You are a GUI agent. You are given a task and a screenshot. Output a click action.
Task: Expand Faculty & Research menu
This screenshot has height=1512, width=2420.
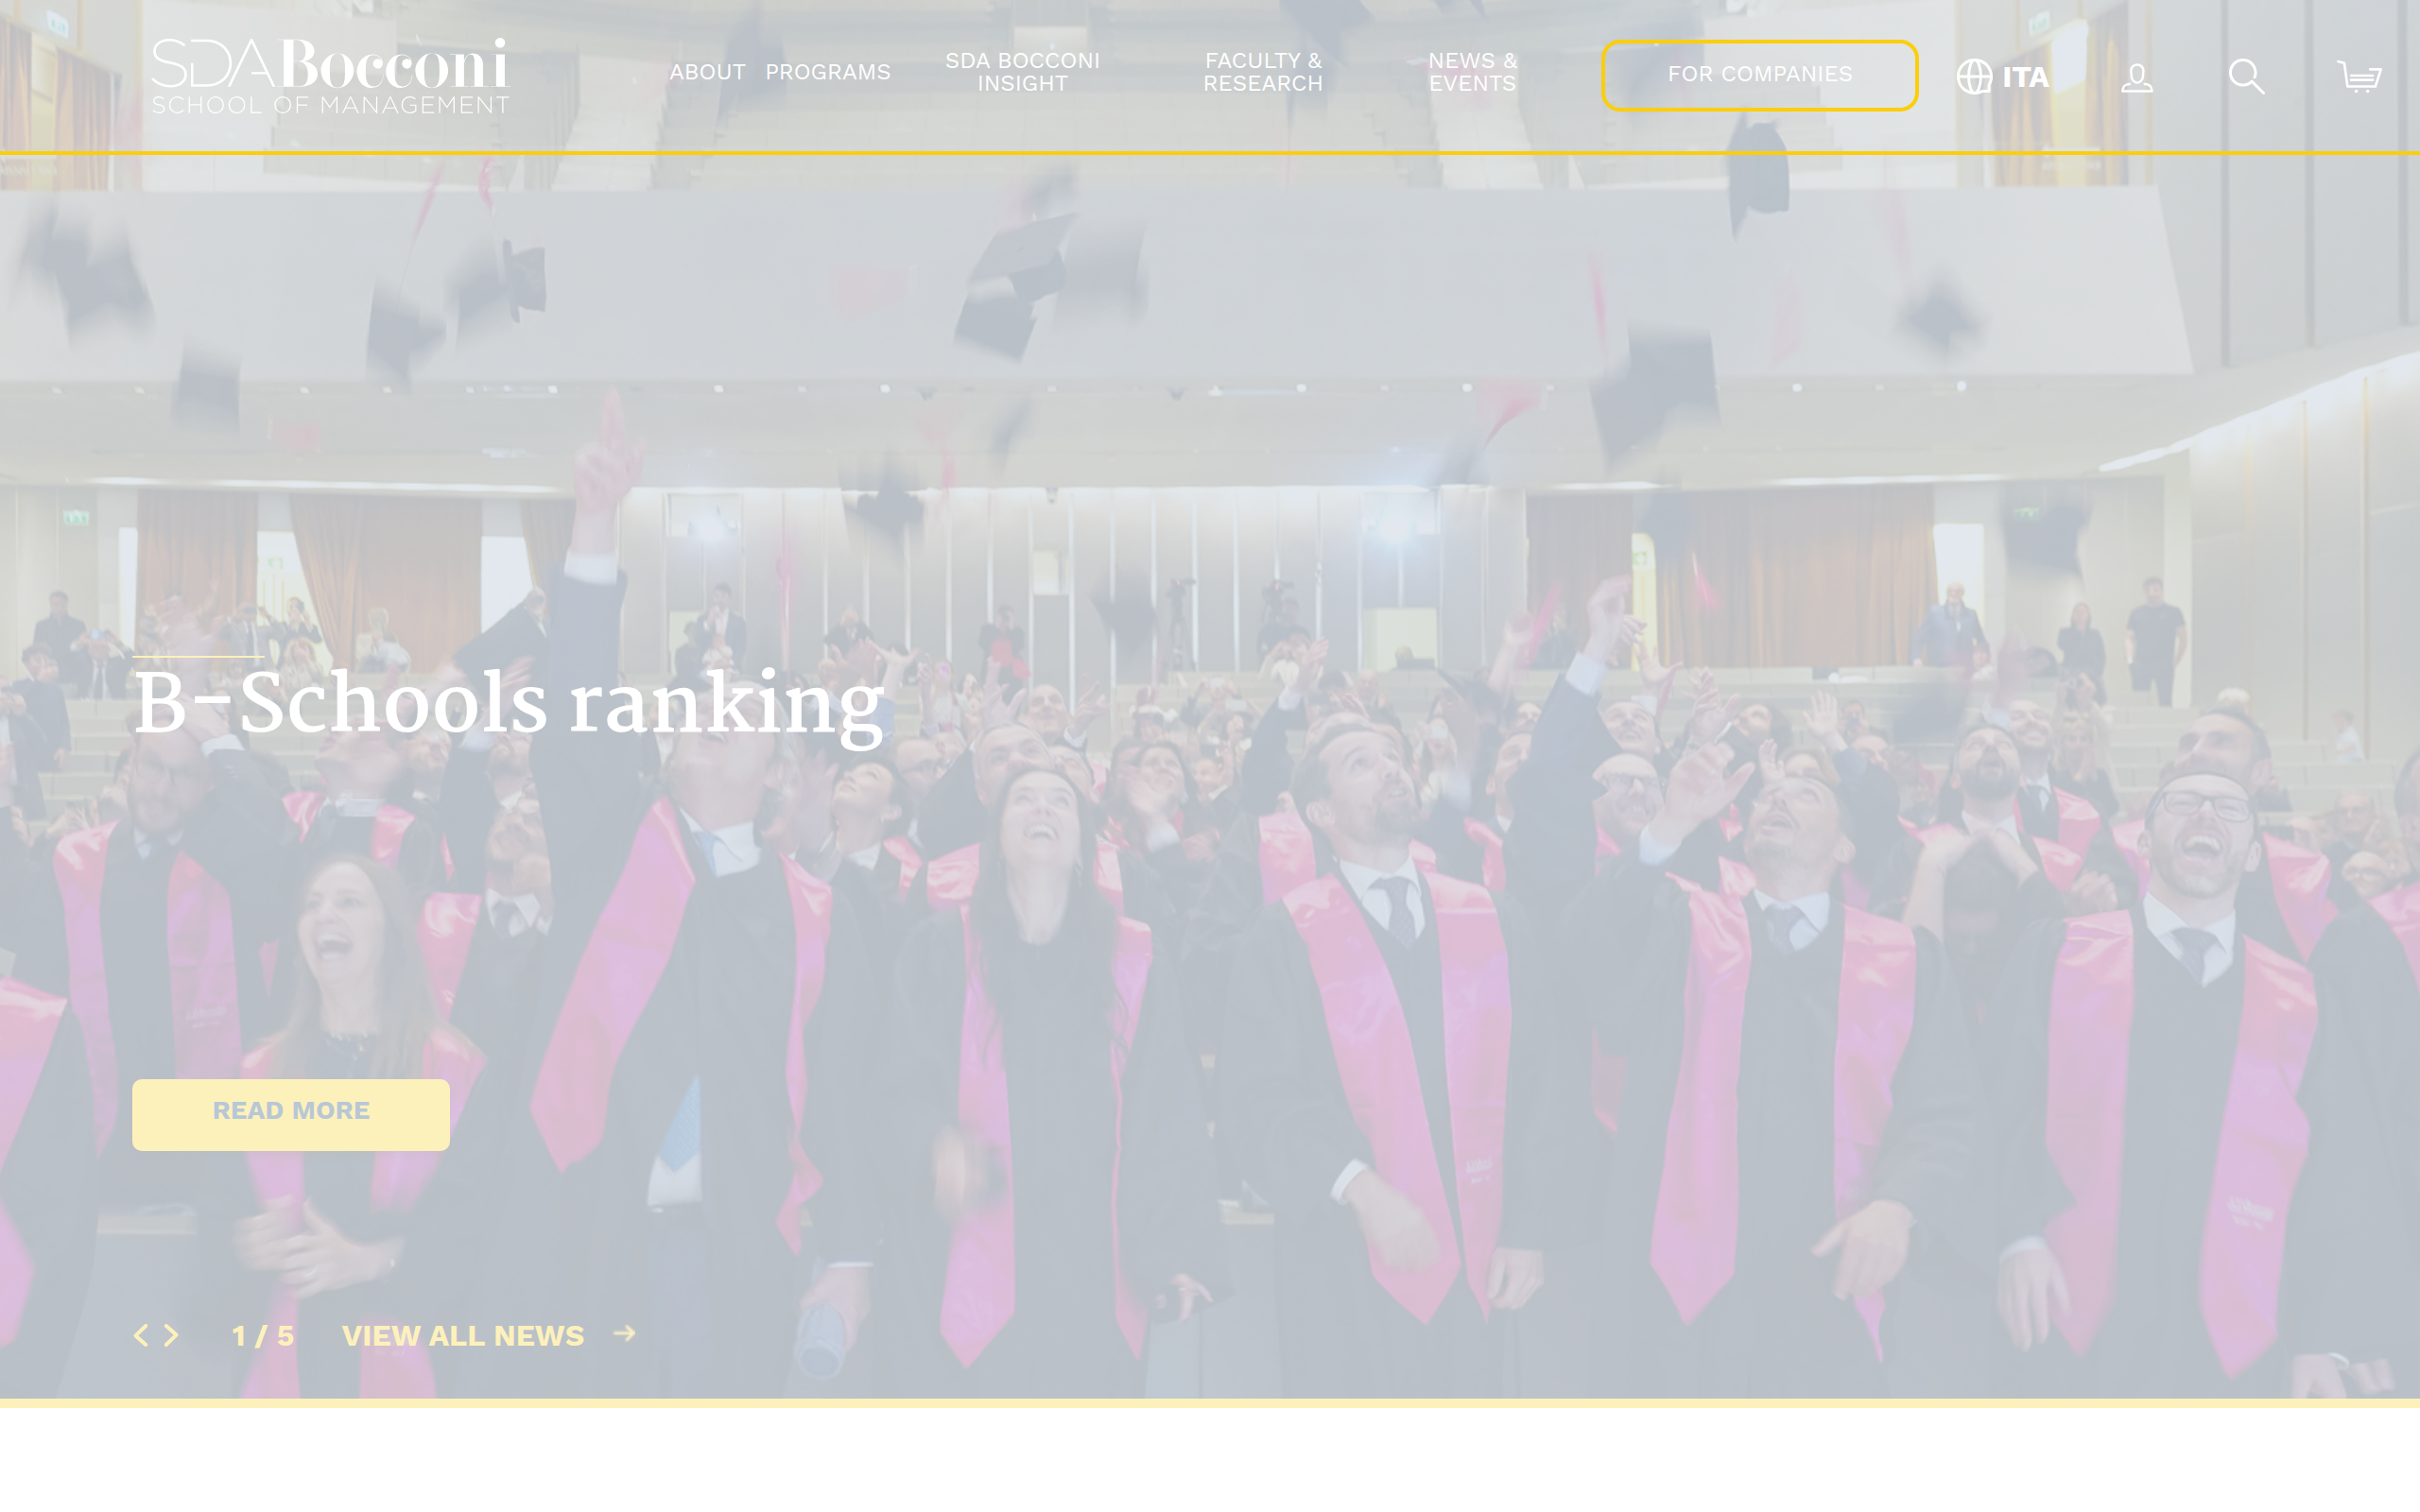(1263, 72)
